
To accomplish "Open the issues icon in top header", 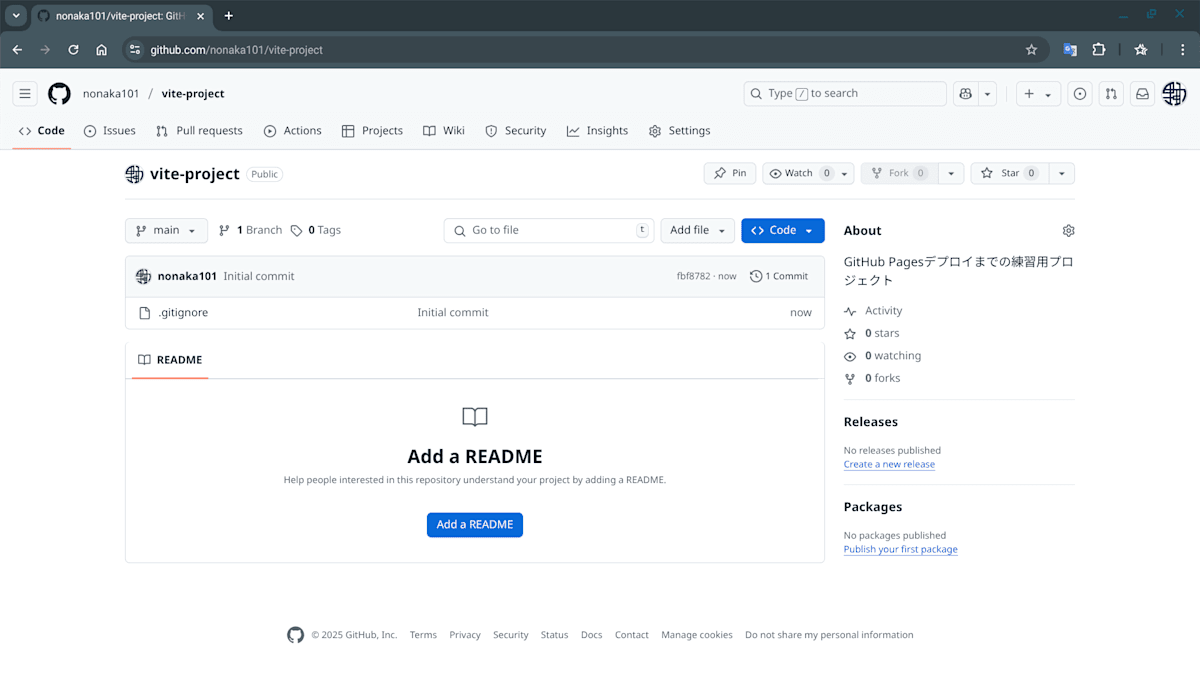I will (1080, 94).
